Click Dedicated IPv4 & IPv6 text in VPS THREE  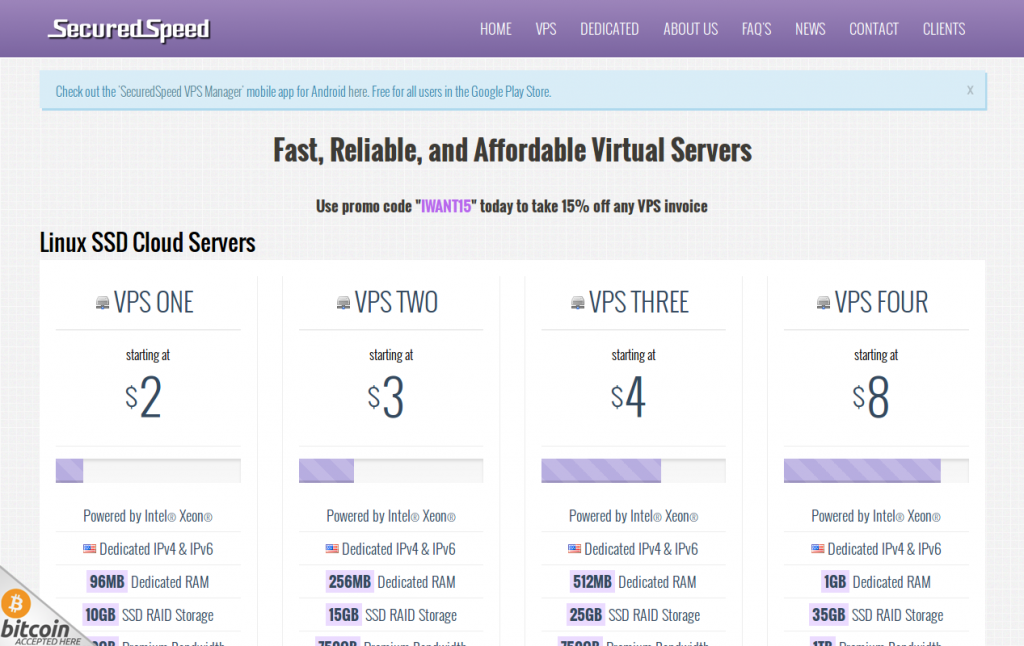[641, 549]
